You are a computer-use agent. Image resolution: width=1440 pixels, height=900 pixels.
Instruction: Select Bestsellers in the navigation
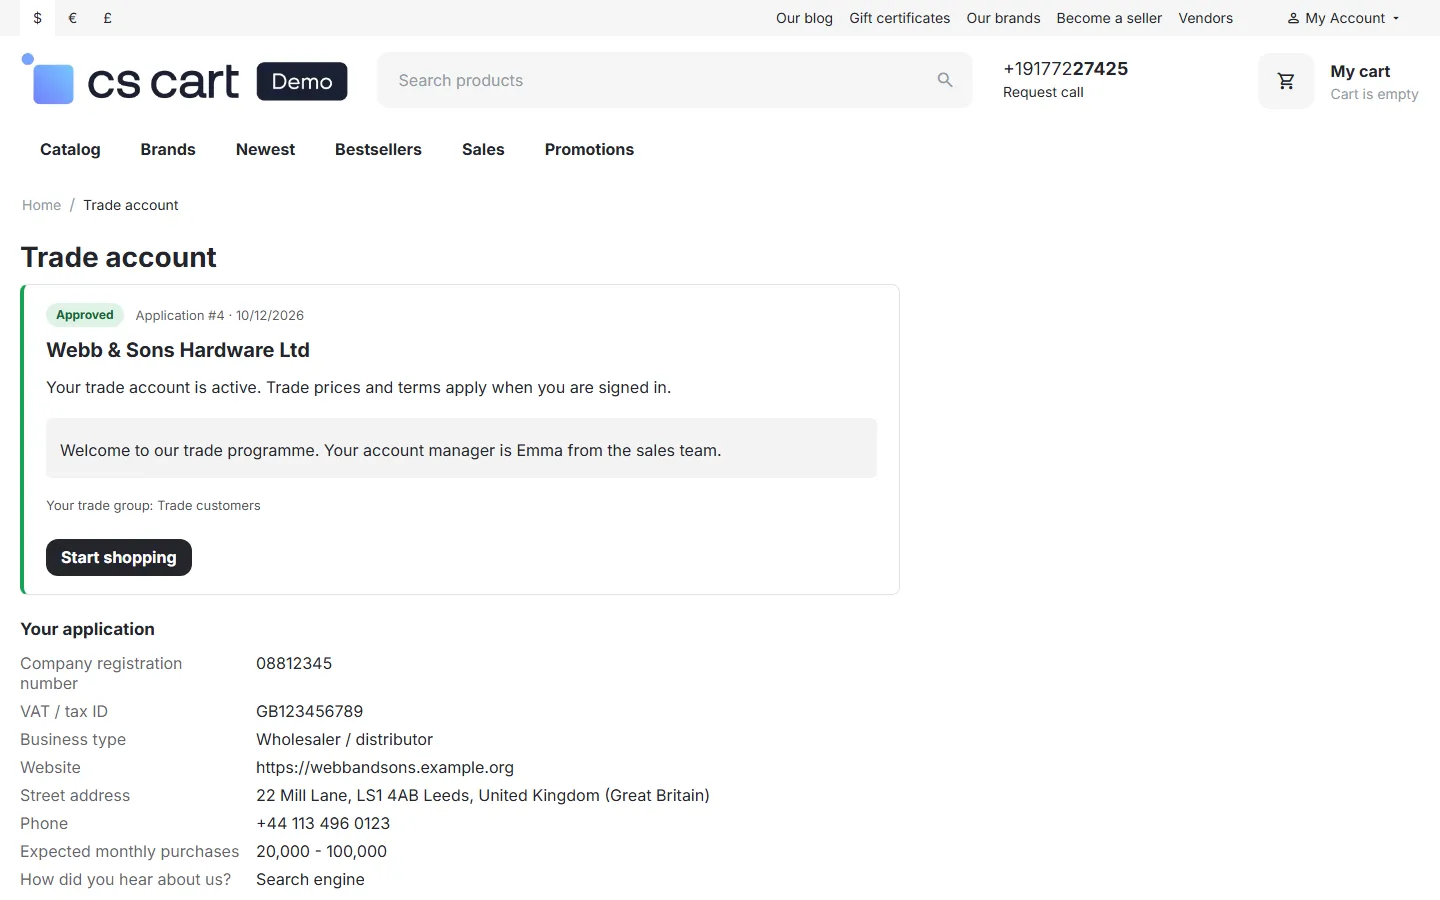click(x=378, y=149)
